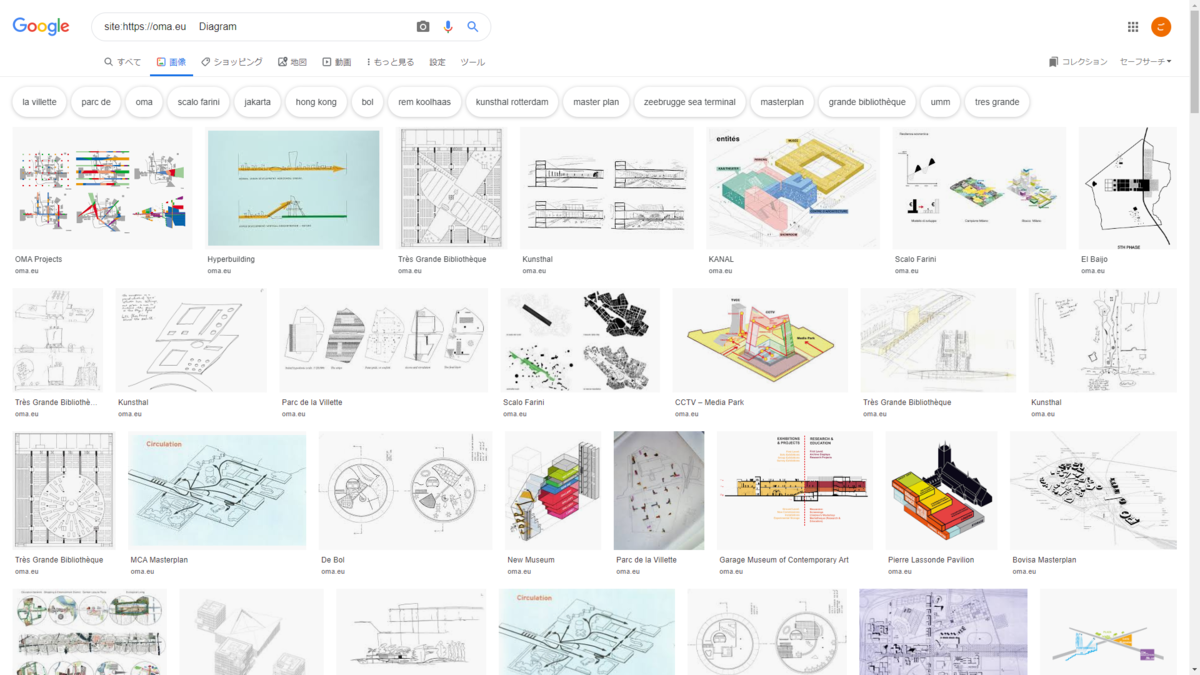Select the master plan chip
This screenshot has width=1200, height=675.
tap(596, 102)
